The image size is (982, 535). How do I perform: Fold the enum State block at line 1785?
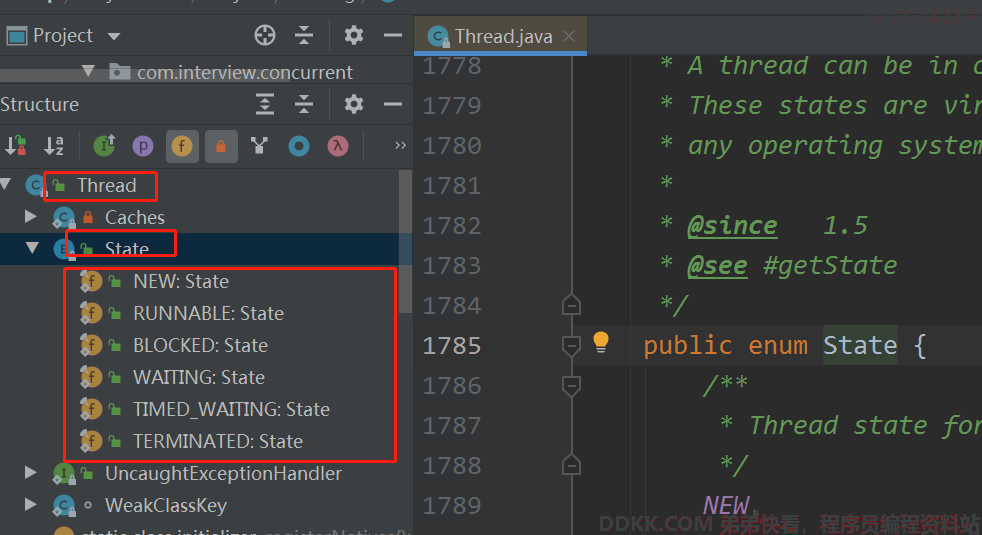click(571, 345)
